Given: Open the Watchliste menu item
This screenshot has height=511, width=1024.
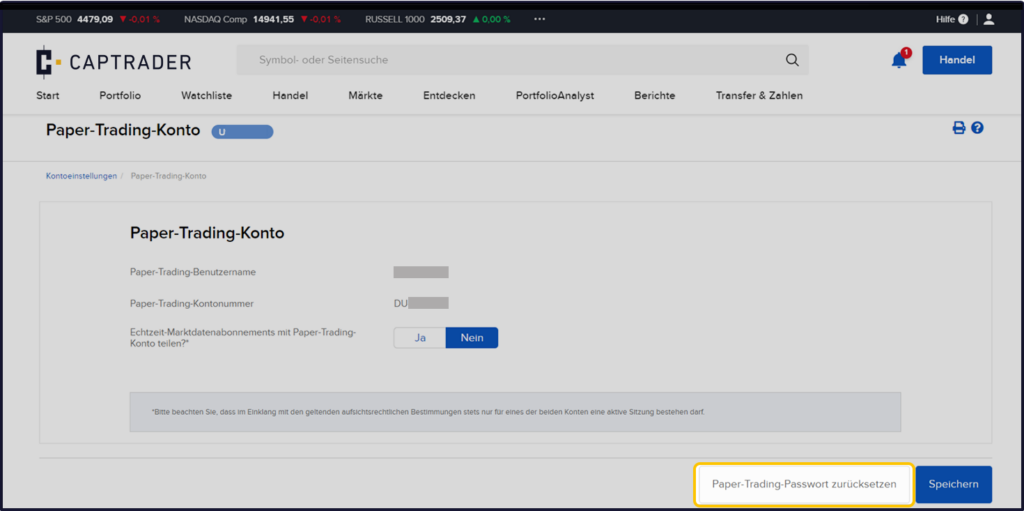Looking at the screenshot, I should pyautogui.click(x=206, y=95).
